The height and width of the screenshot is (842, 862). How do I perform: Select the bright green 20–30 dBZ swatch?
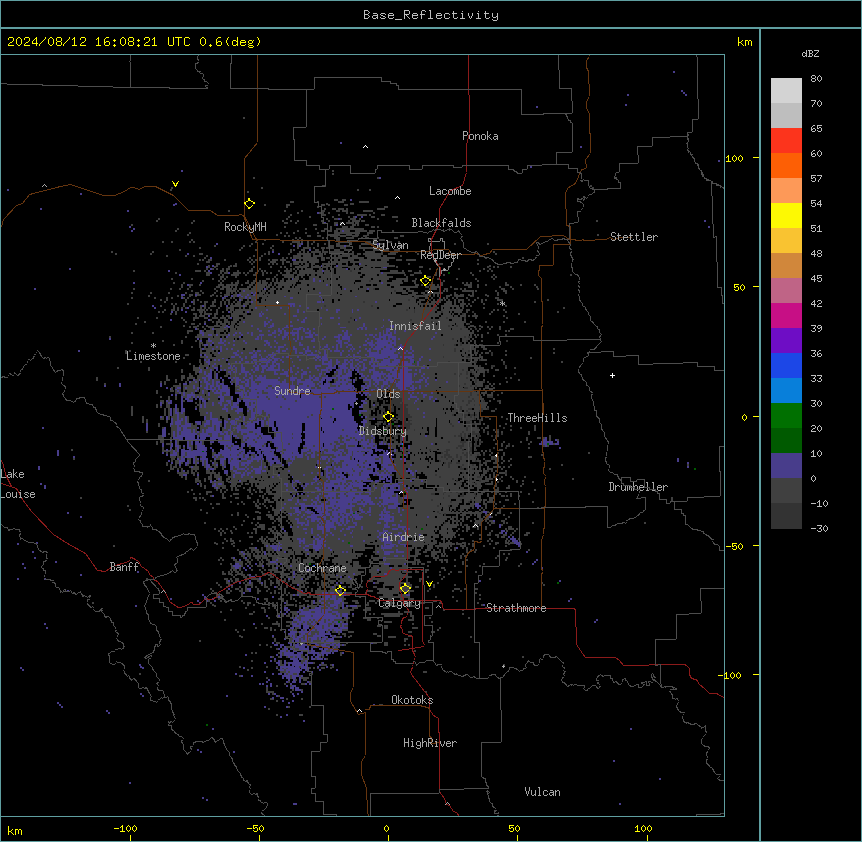pos(786,416)
